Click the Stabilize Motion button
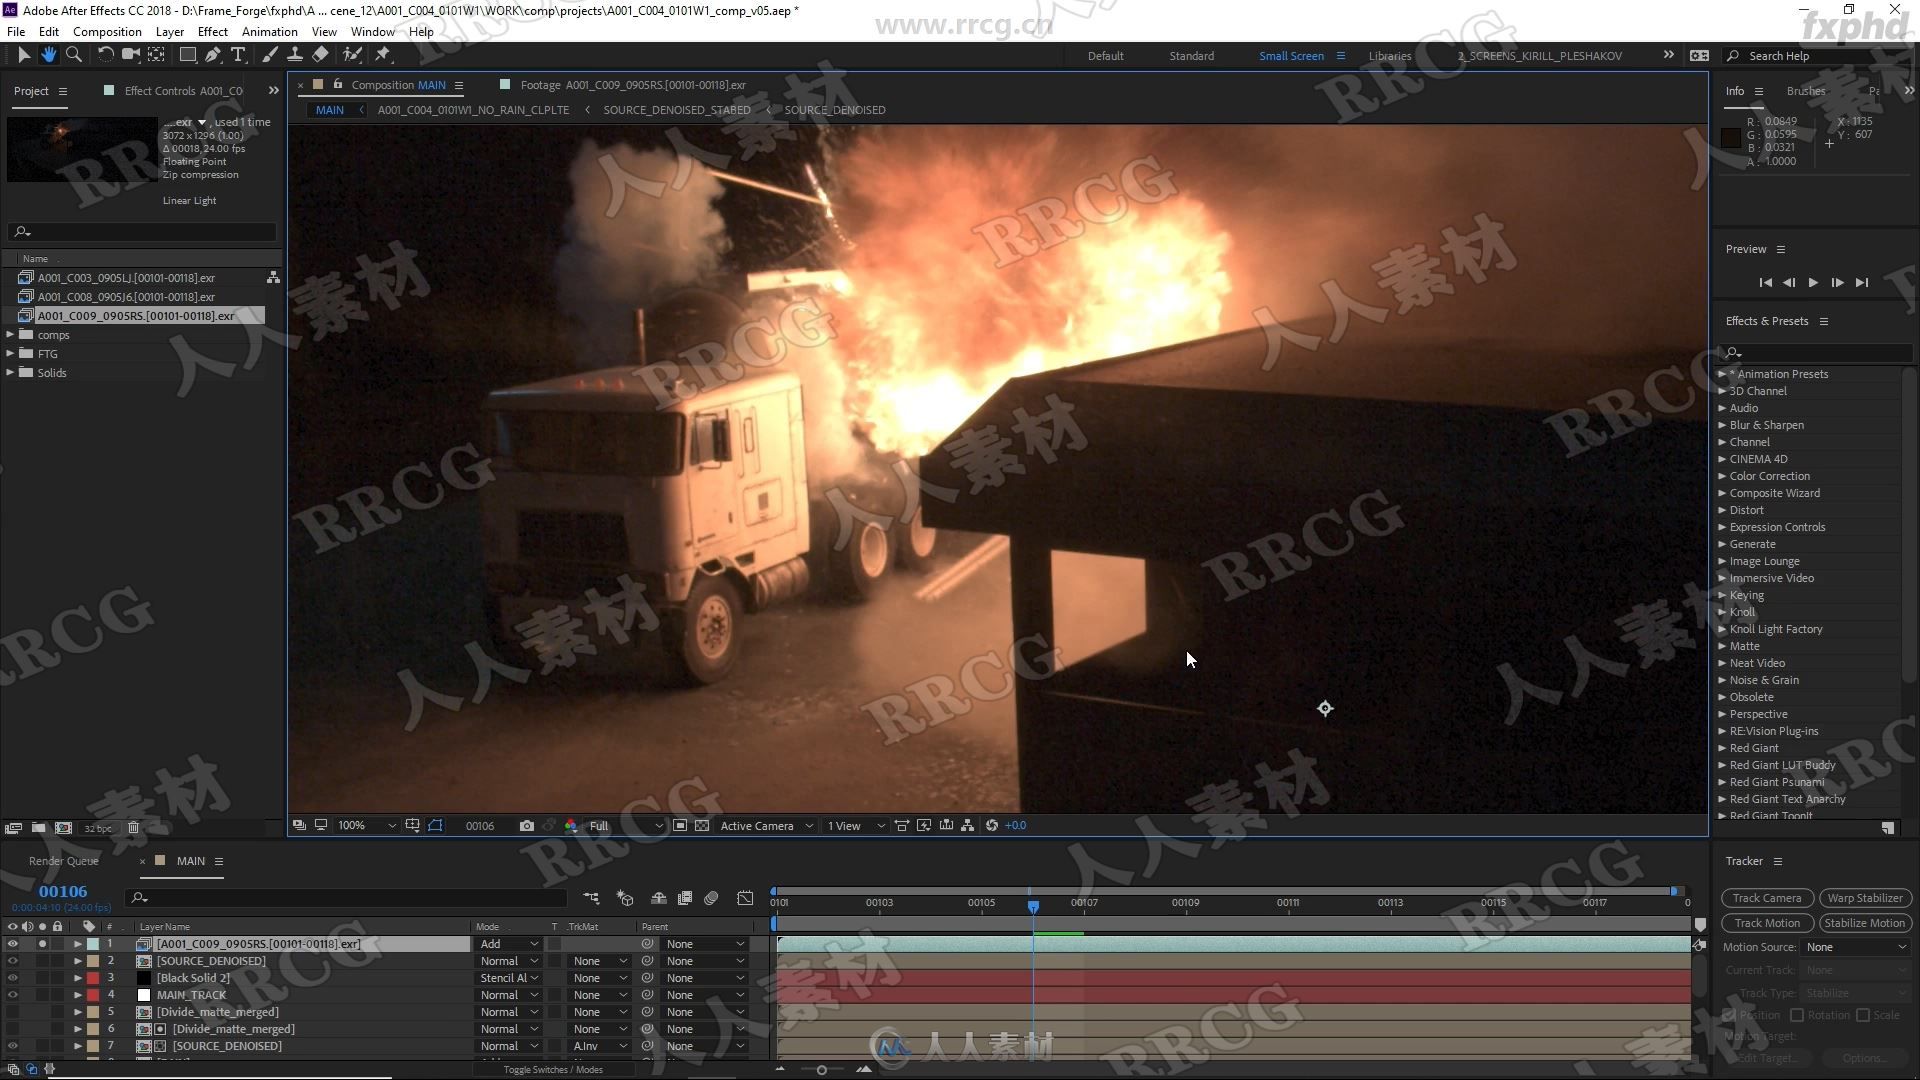The width and height of the screenshot is (1920, 1080). (x=1865, y=923)
